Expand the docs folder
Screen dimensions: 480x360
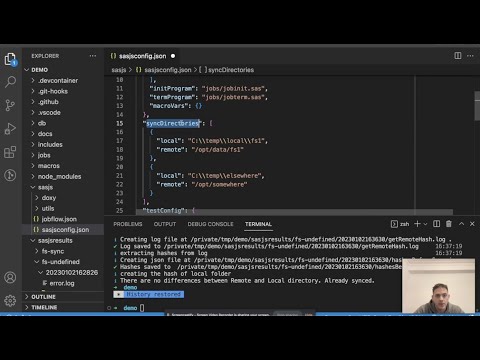click(x=45, y=134)
